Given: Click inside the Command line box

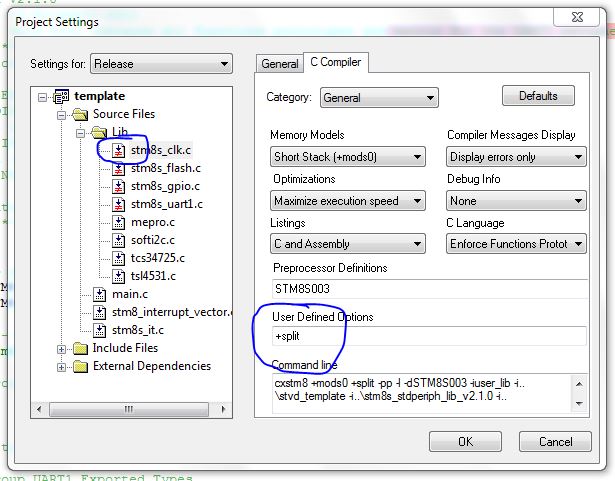Looking at the screenshot, I should [422, 393].
